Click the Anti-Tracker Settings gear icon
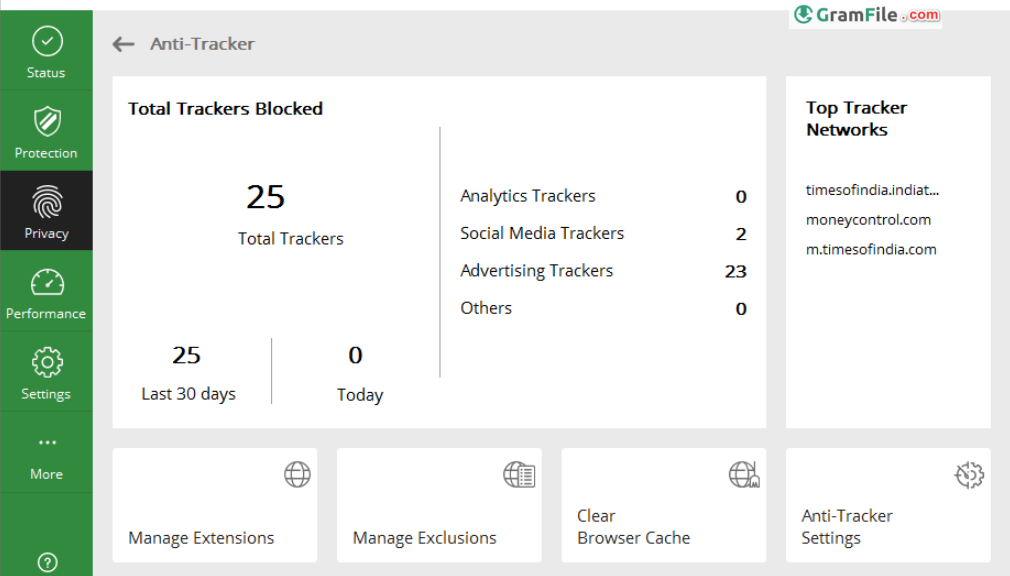This screenshot has height=576, width=1010. (x=969, y=475)
